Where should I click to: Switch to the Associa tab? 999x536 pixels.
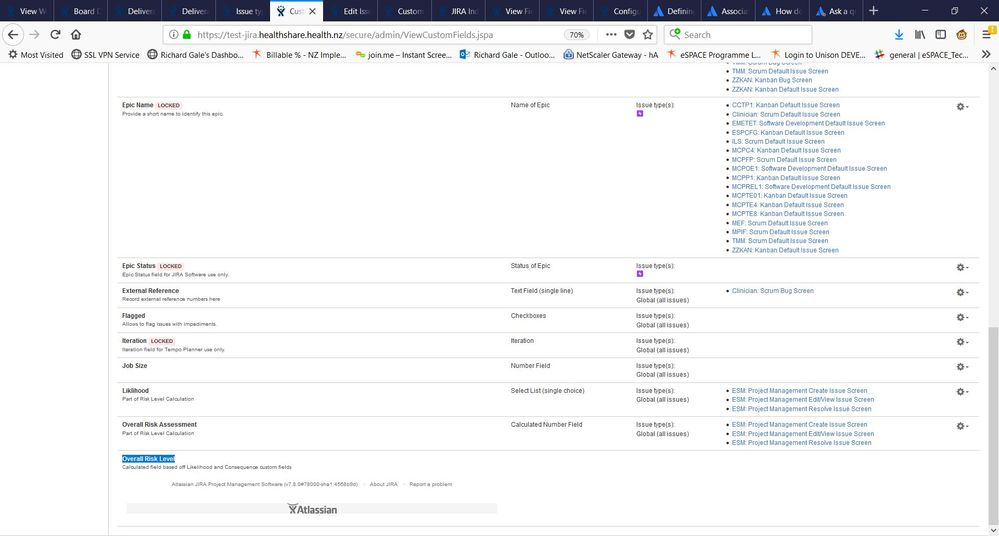point(728,11)
